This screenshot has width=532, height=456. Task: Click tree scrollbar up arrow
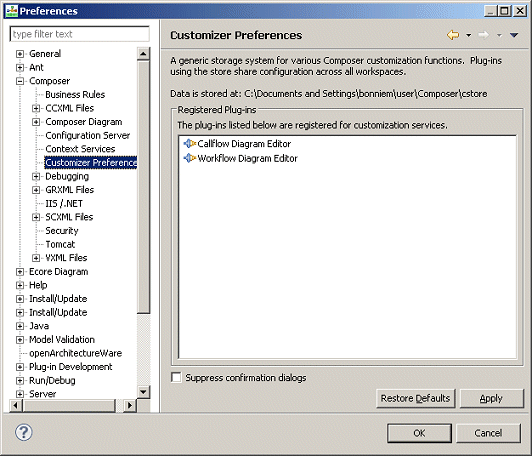coord(143,54)
